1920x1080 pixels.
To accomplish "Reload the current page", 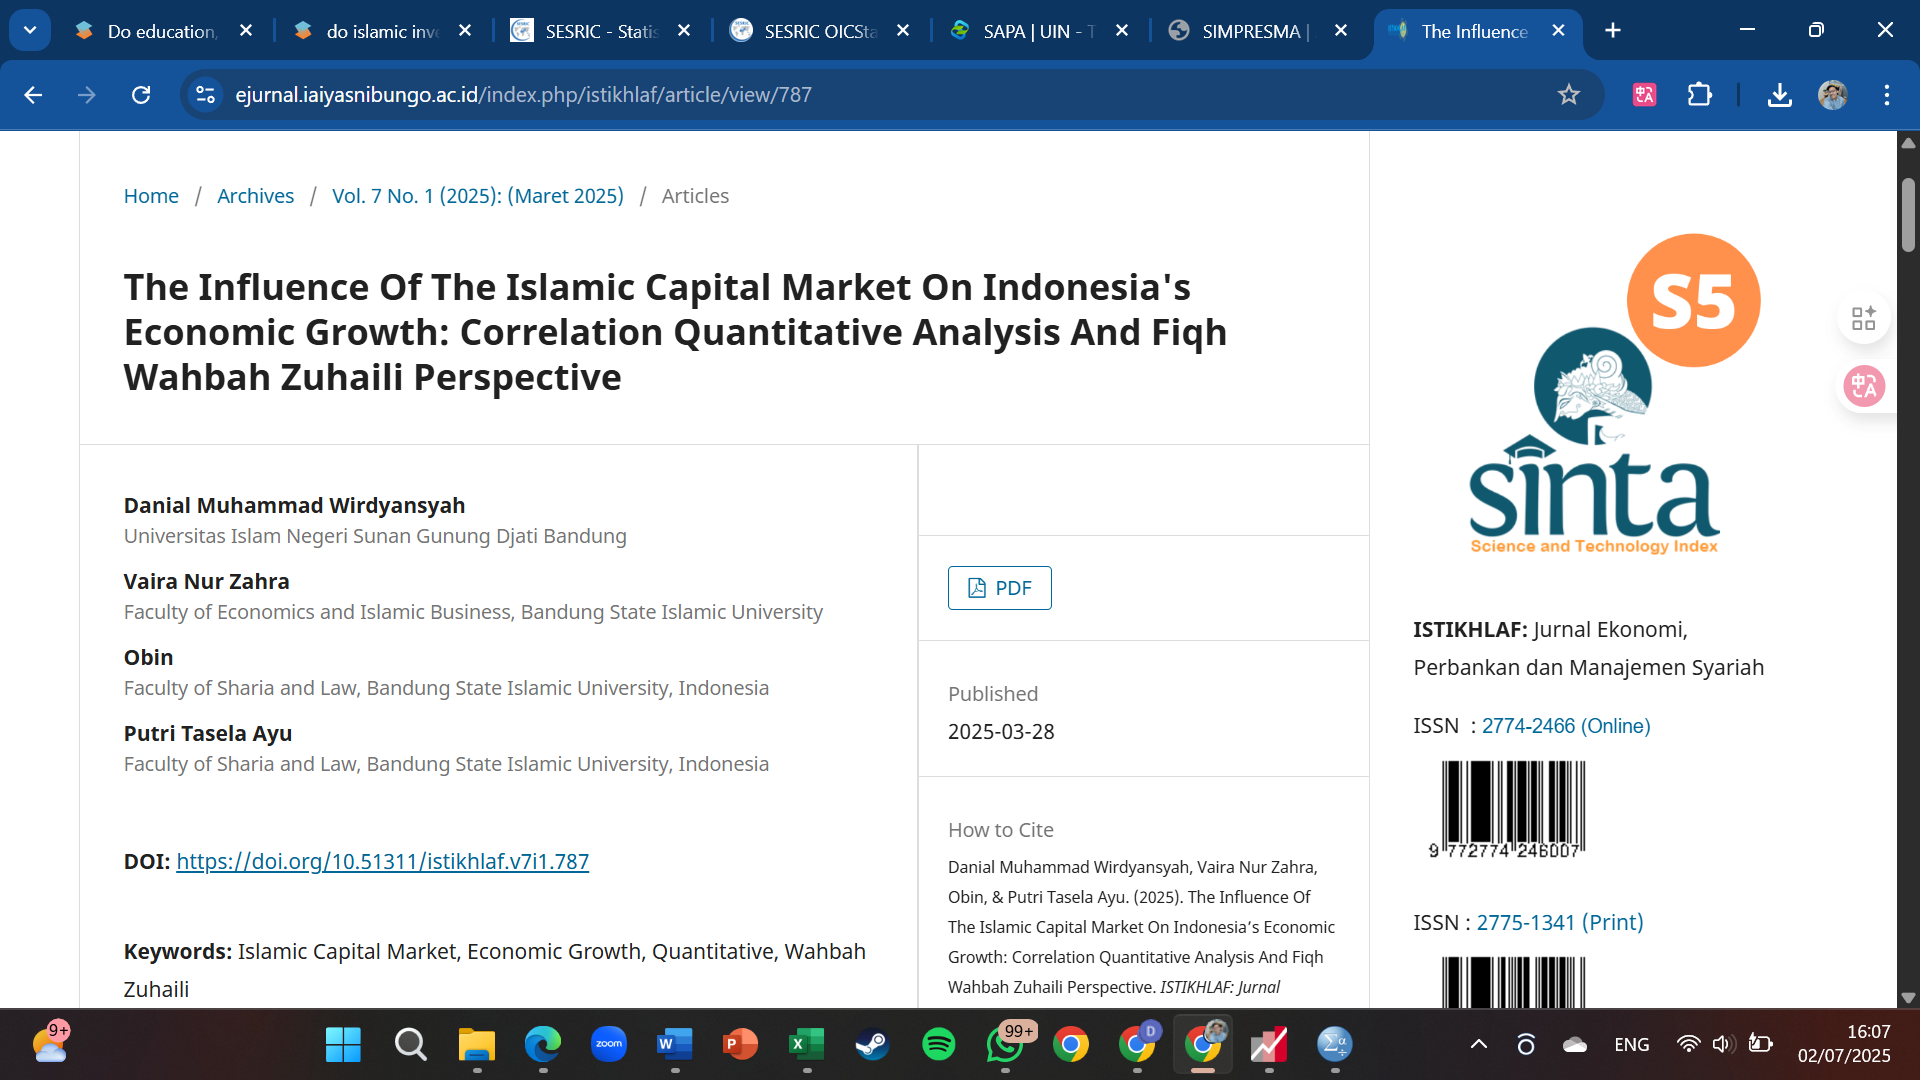I will click(x=141, y=95).
